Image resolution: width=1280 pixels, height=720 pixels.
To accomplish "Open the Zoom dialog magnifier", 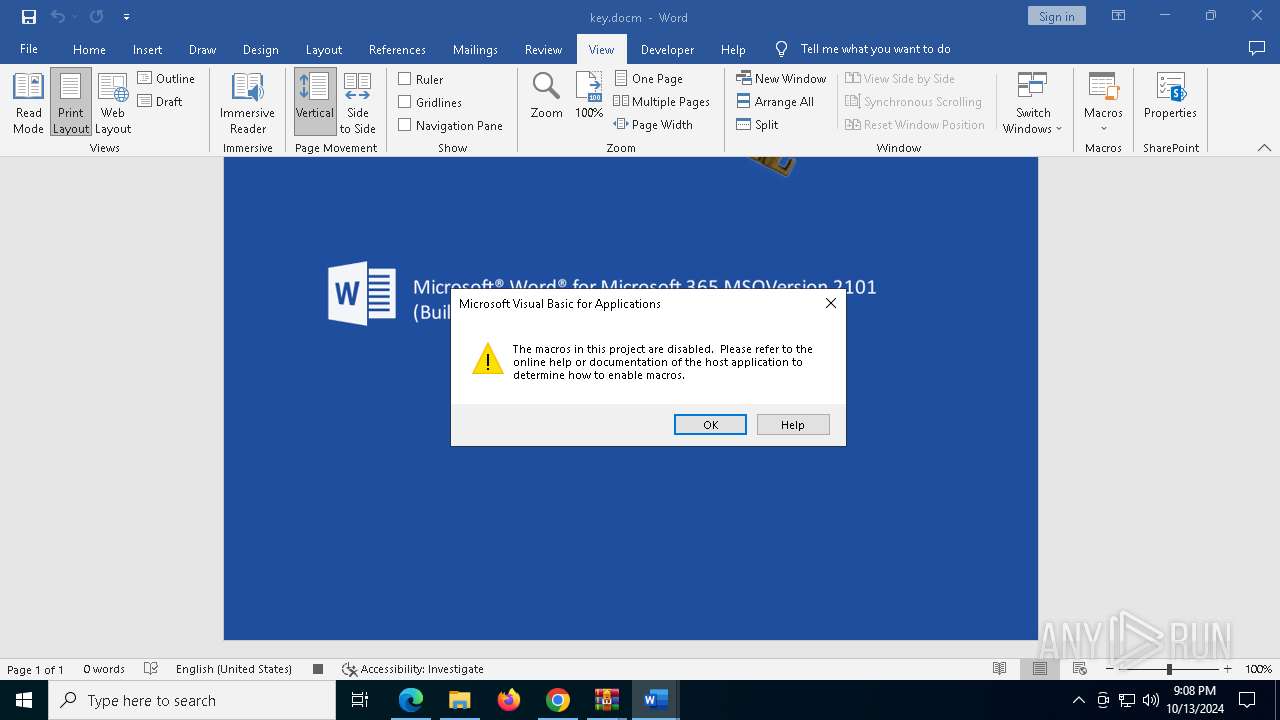I will tap(546, 96).
